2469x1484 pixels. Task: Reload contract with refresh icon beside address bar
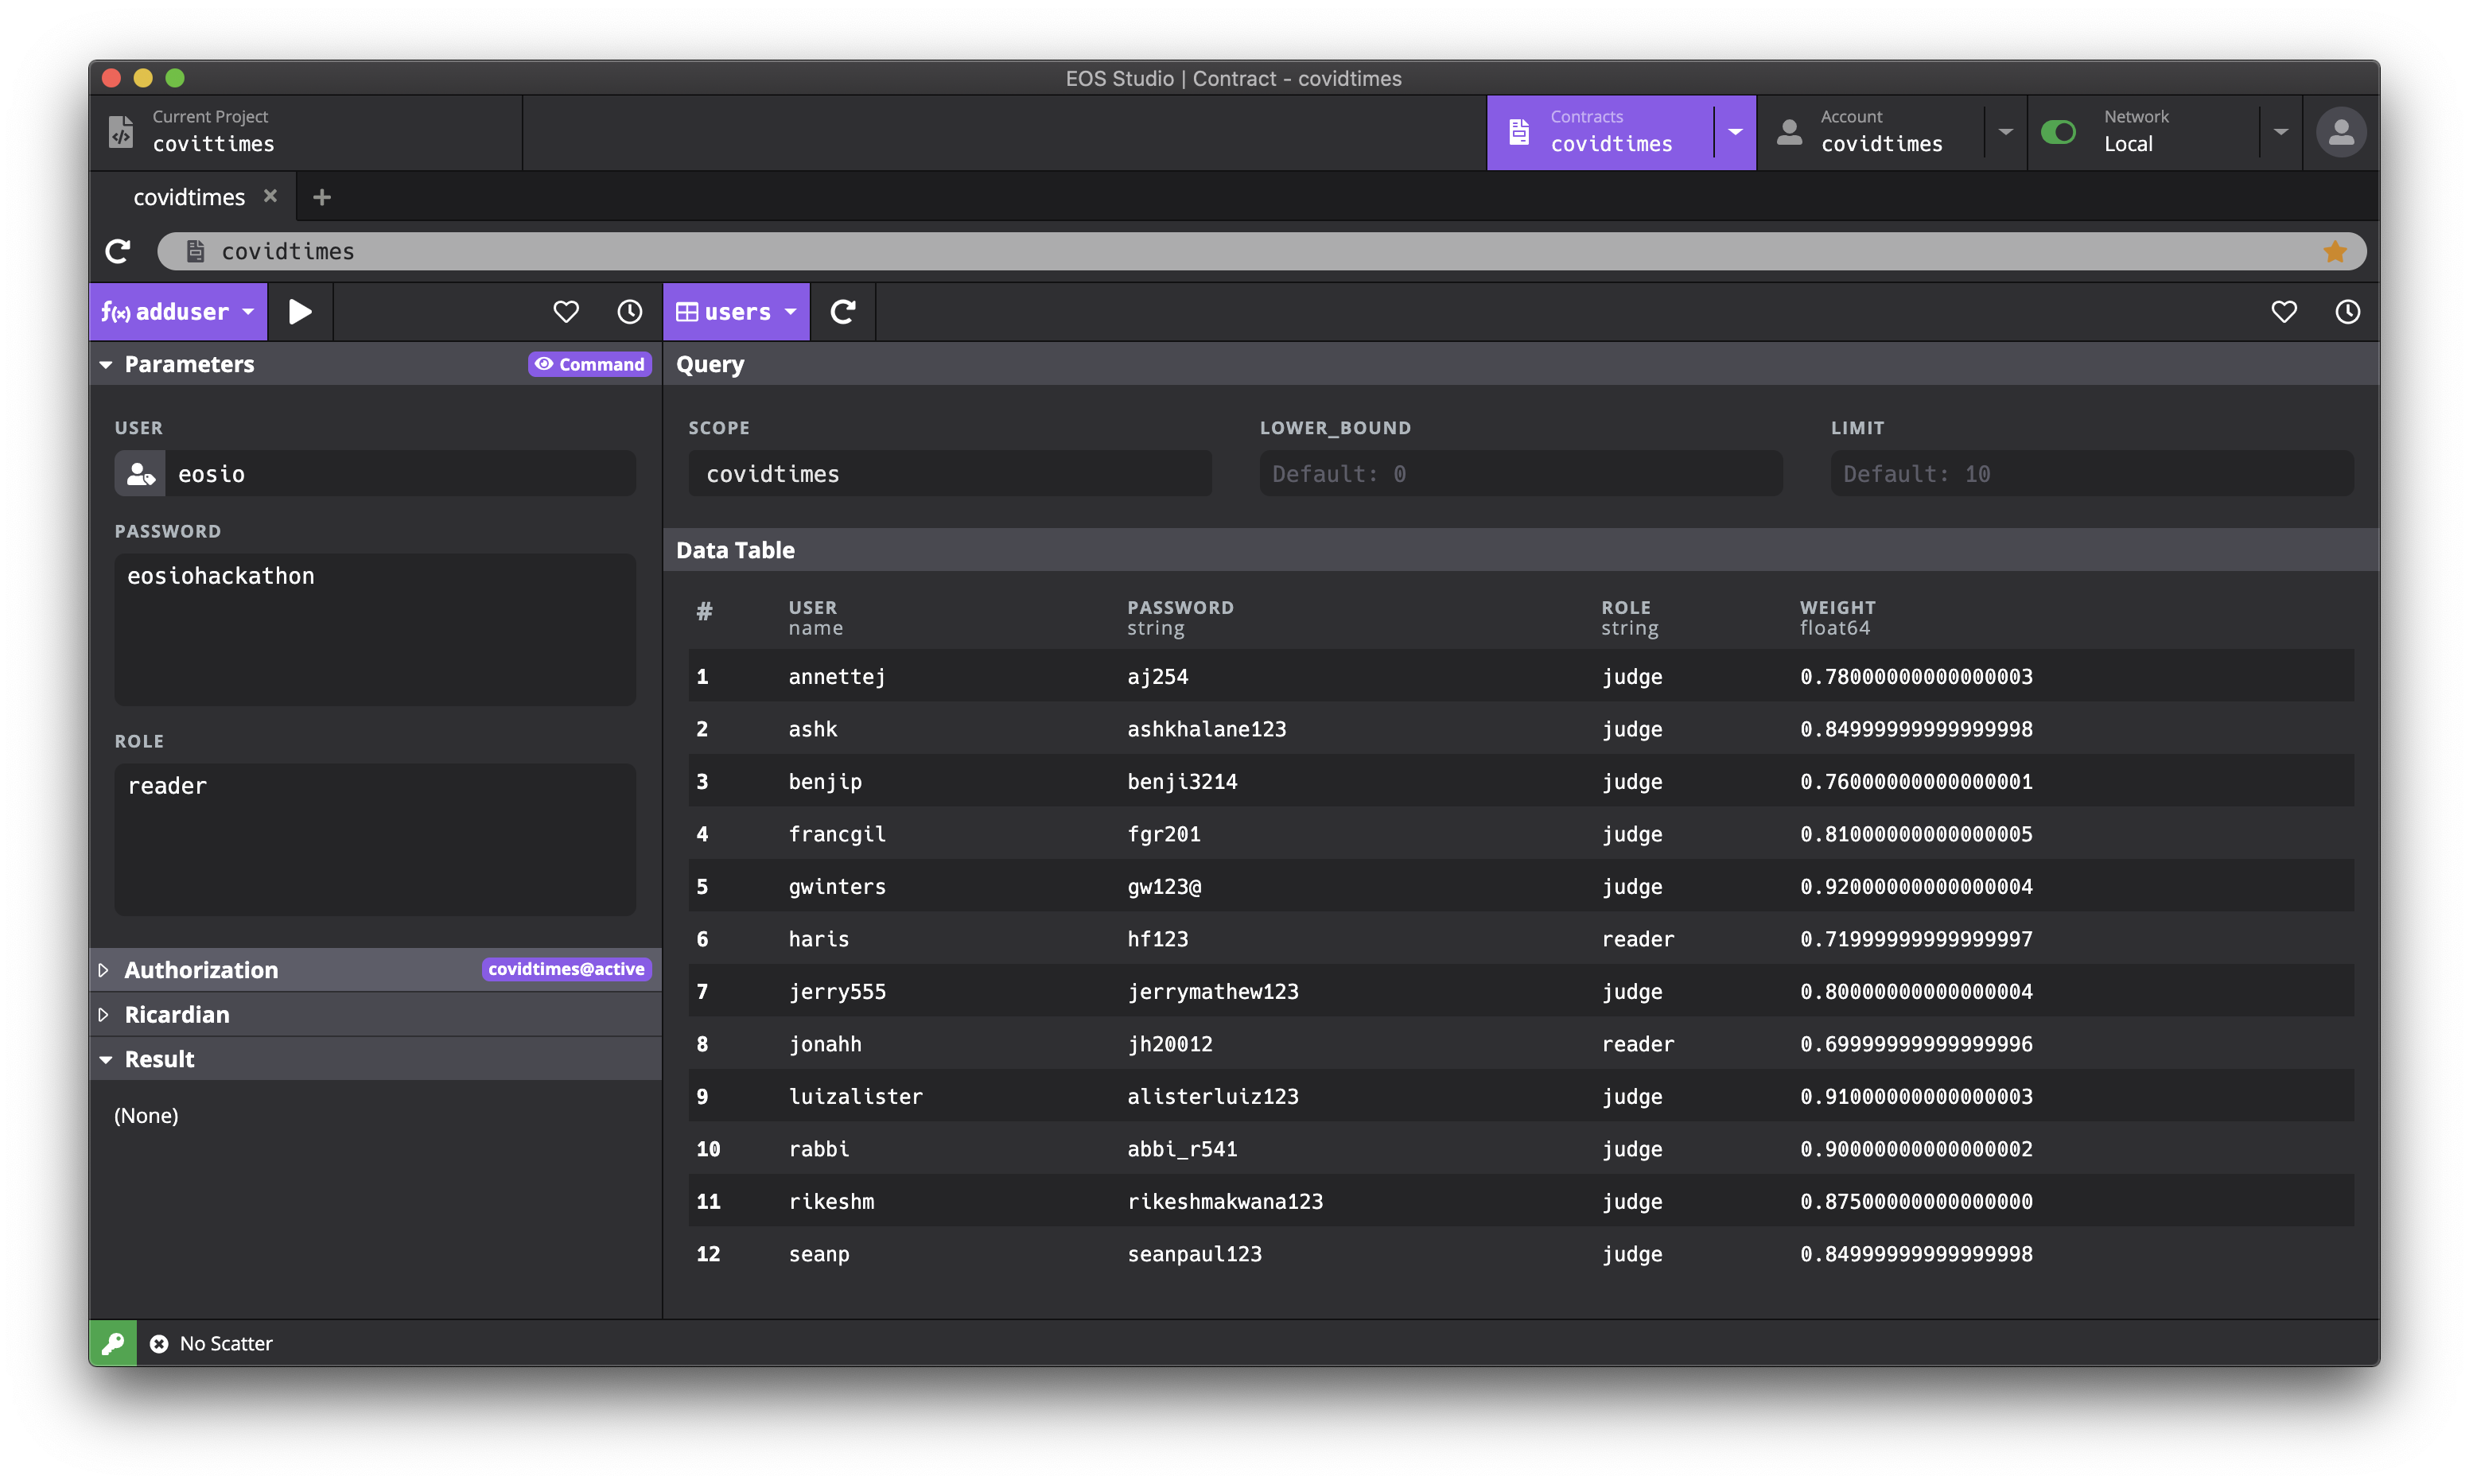point(118,251)
